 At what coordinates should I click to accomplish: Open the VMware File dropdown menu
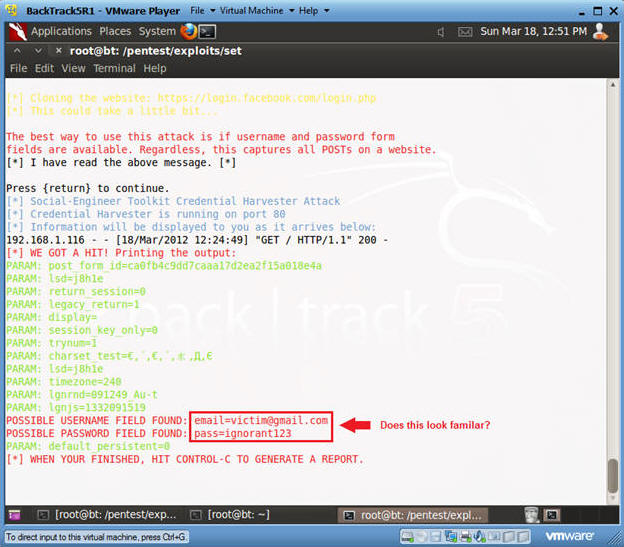202,11
